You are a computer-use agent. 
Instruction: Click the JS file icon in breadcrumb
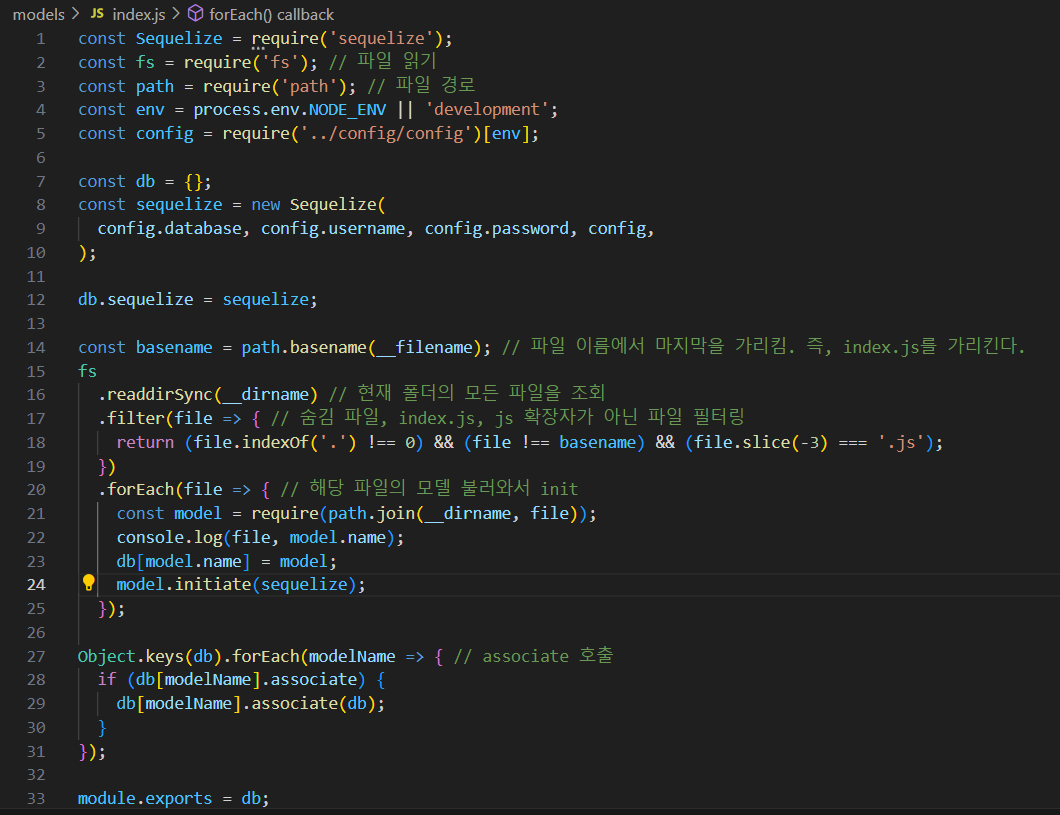[97, 14]
